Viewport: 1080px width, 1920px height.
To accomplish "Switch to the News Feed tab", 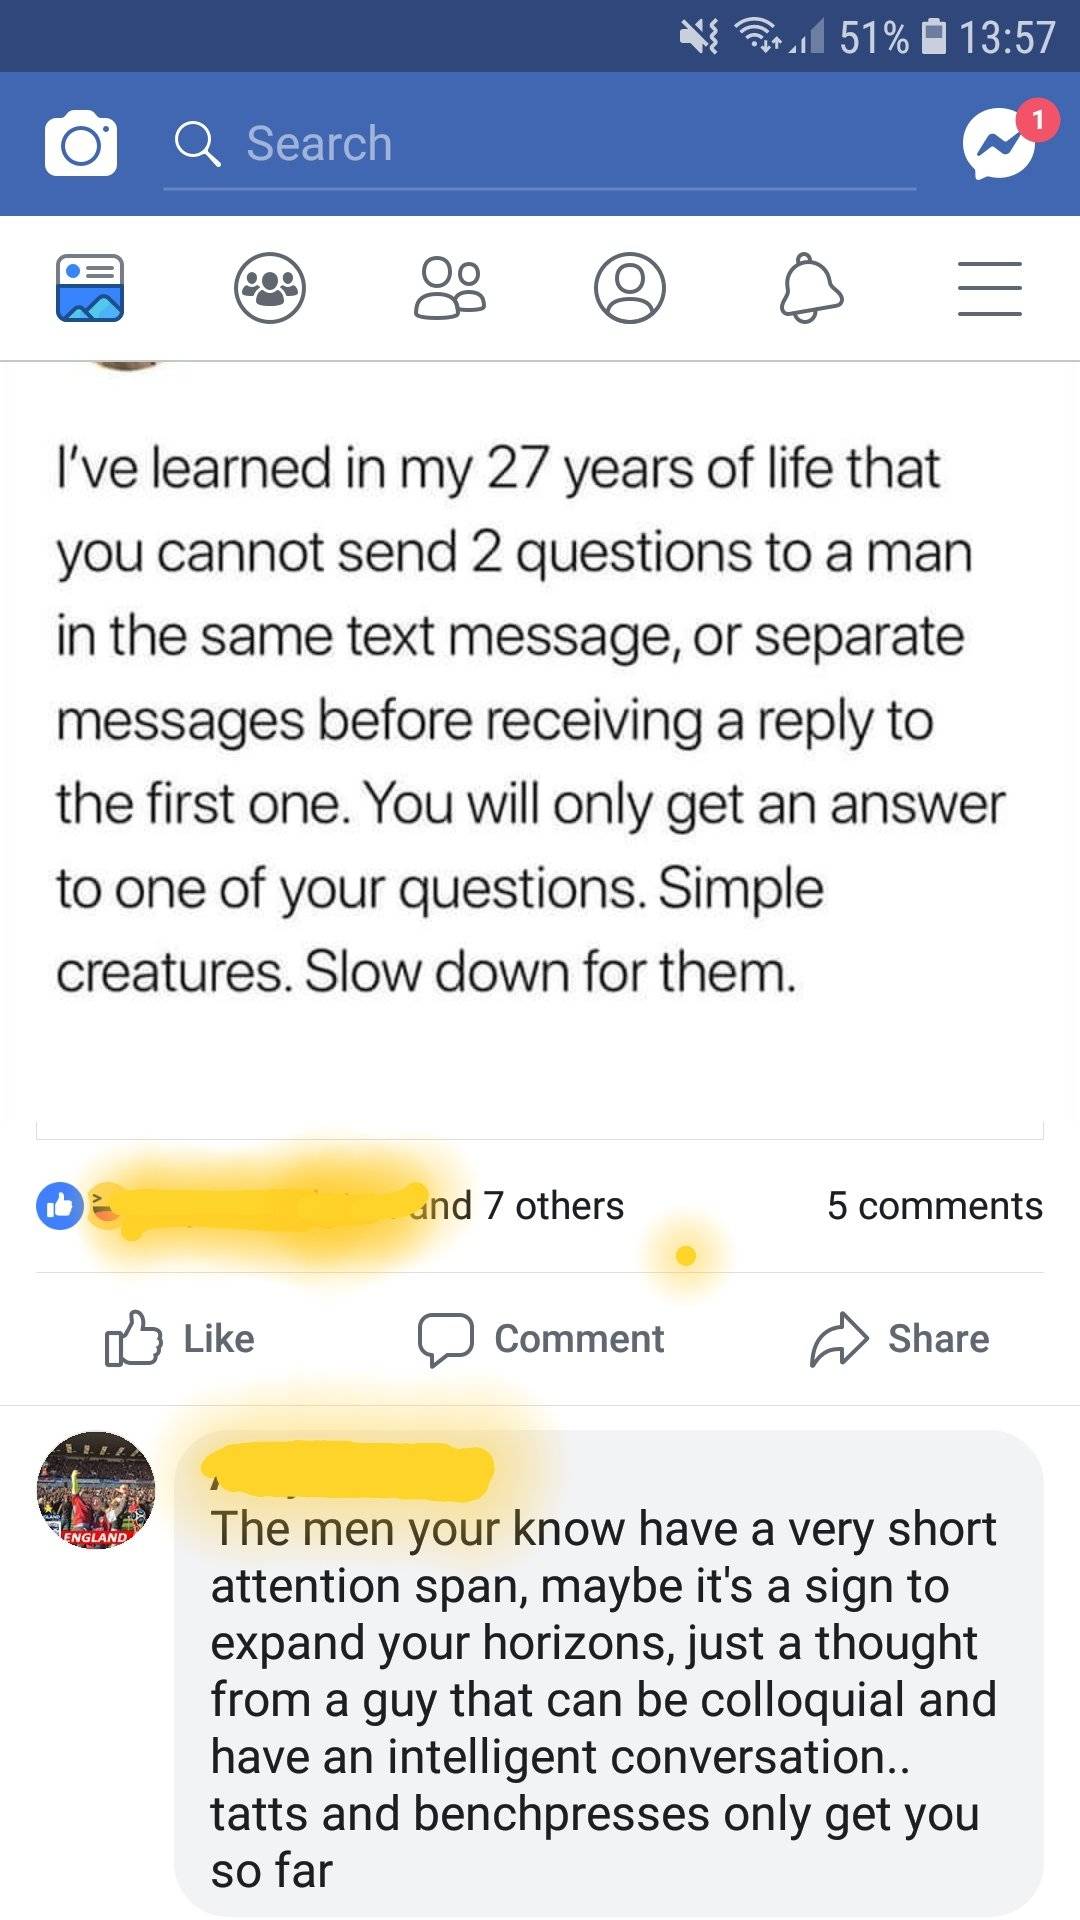I will (x=90, y=288).
